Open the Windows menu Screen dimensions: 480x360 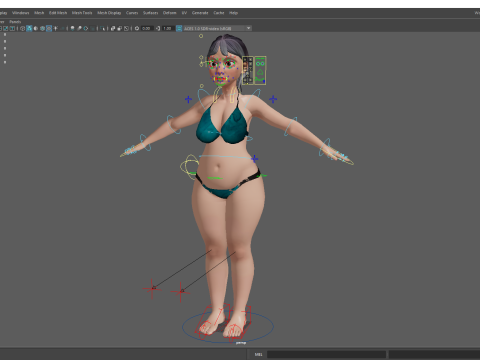click(21, 13)
